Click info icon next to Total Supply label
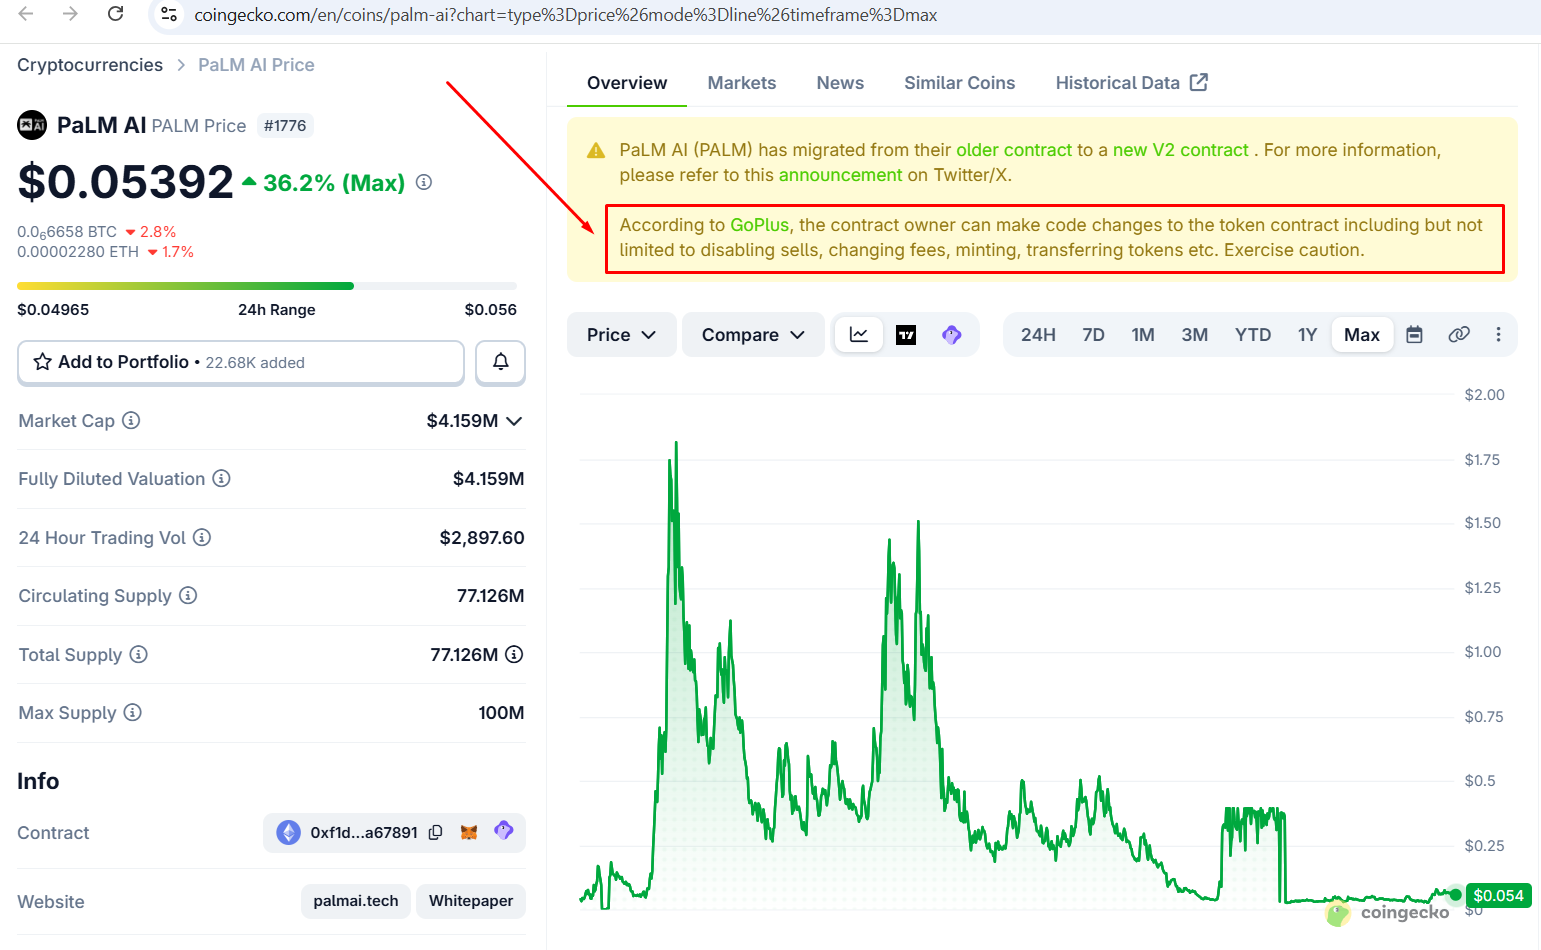 click(x=139, y=655)
